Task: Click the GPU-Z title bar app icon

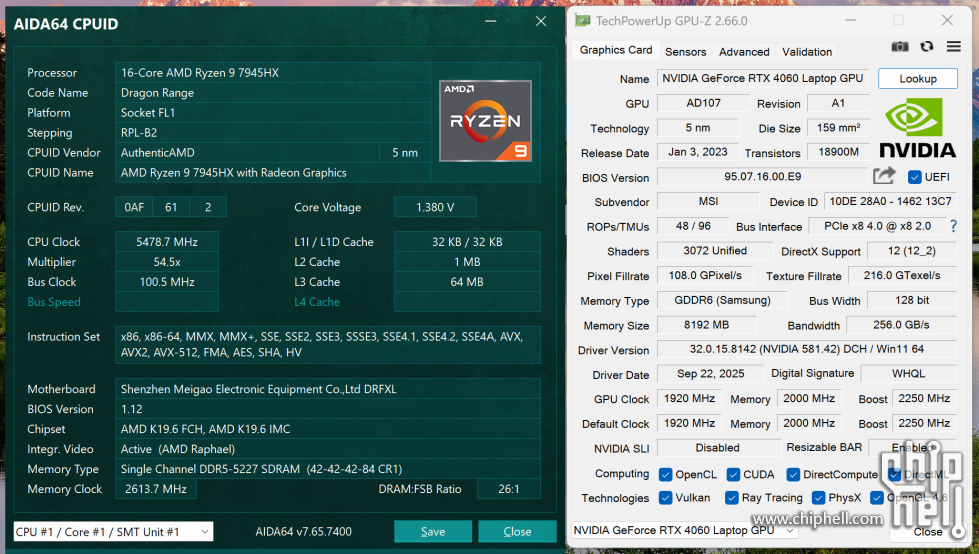Action: pos(582,21)
